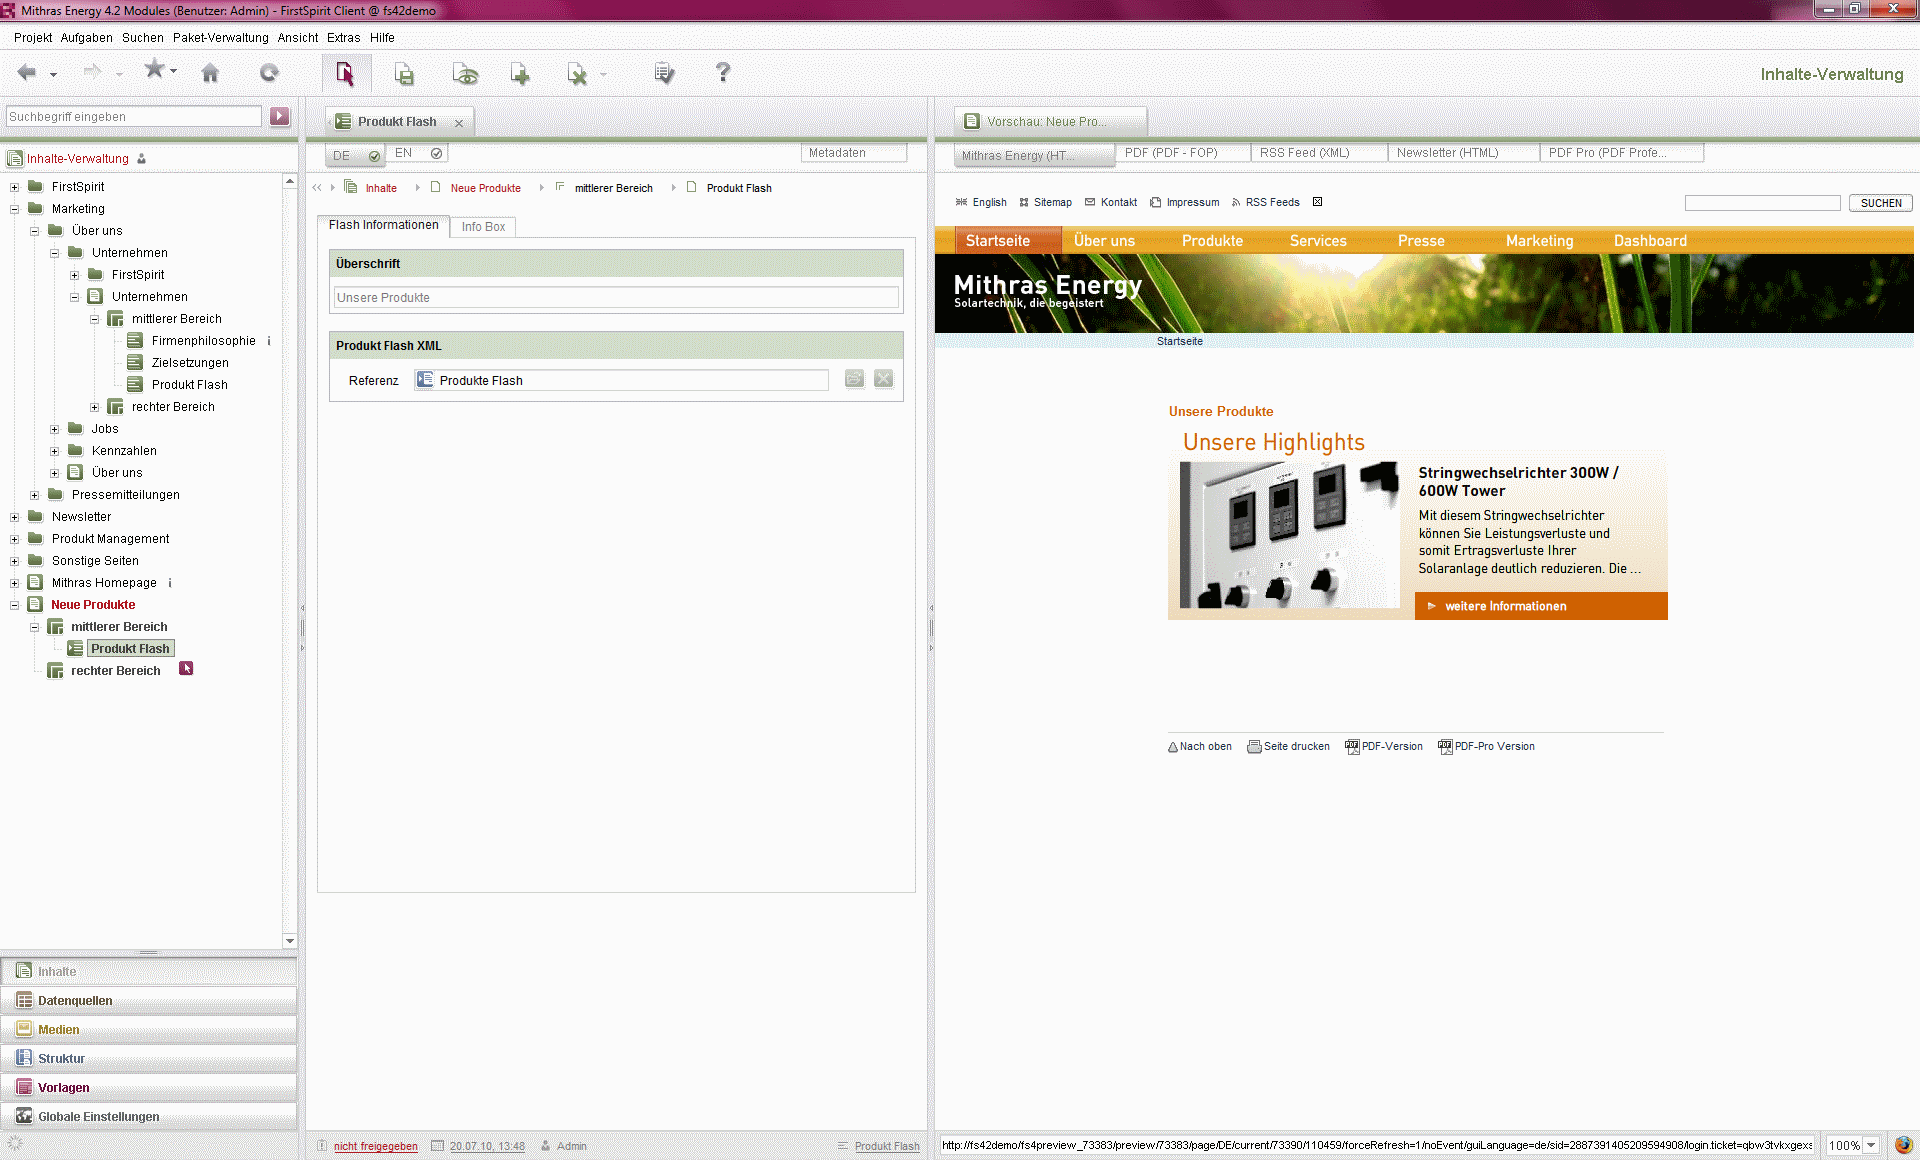Collapse the Neue Produkte page node
The image size is (1920, 1160).
click(15, 605)
